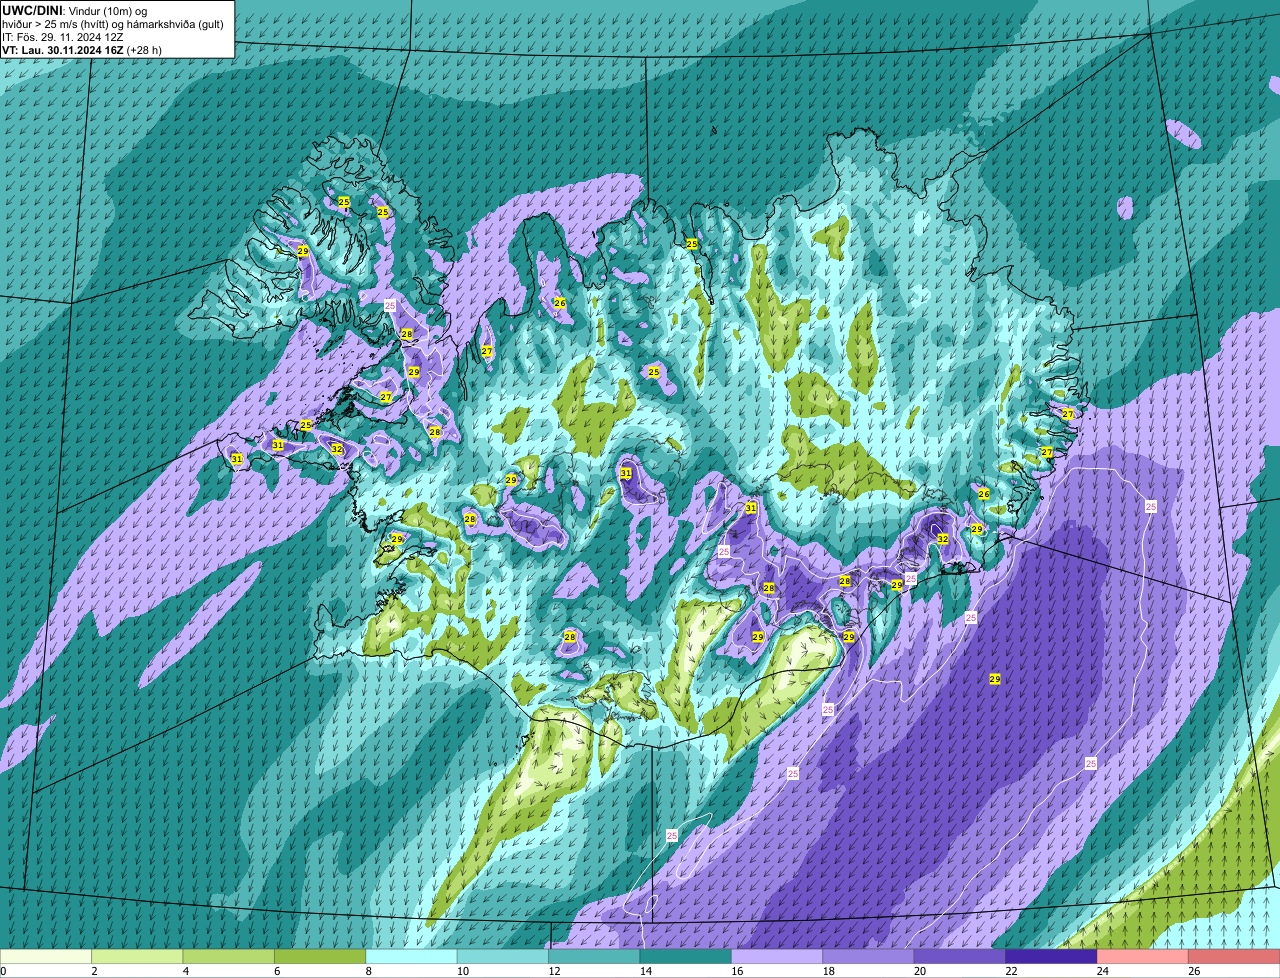This screenshot has height=978, width=1280.
Task: Click the legend scale value "2"
Action: pyautogui.click(x=94, y=971)
